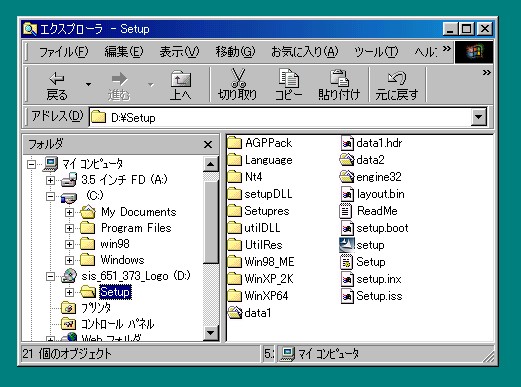
Task: Select the setup.boot file icon
Action: (x=347, y=228)
